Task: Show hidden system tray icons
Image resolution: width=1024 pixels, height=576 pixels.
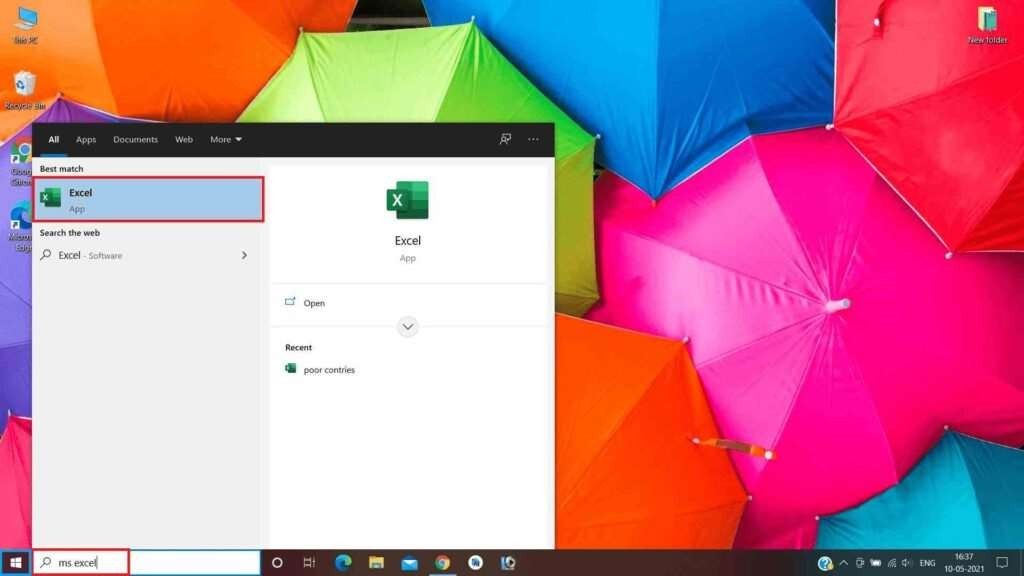Action: (x=844, y=562)
